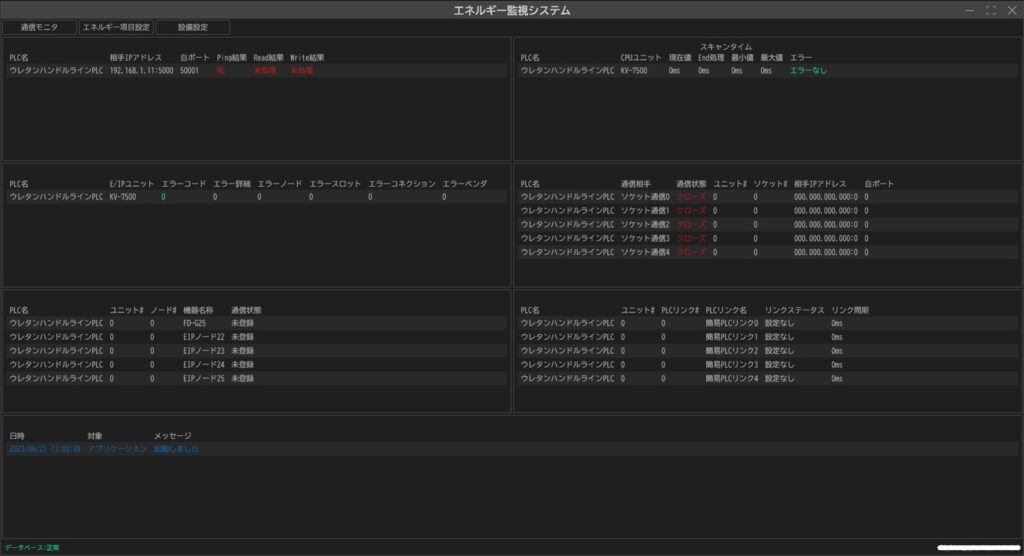This screenshot has width=1024, height=556.
Task: Select the EIPノード25 row
Action: 256,378
